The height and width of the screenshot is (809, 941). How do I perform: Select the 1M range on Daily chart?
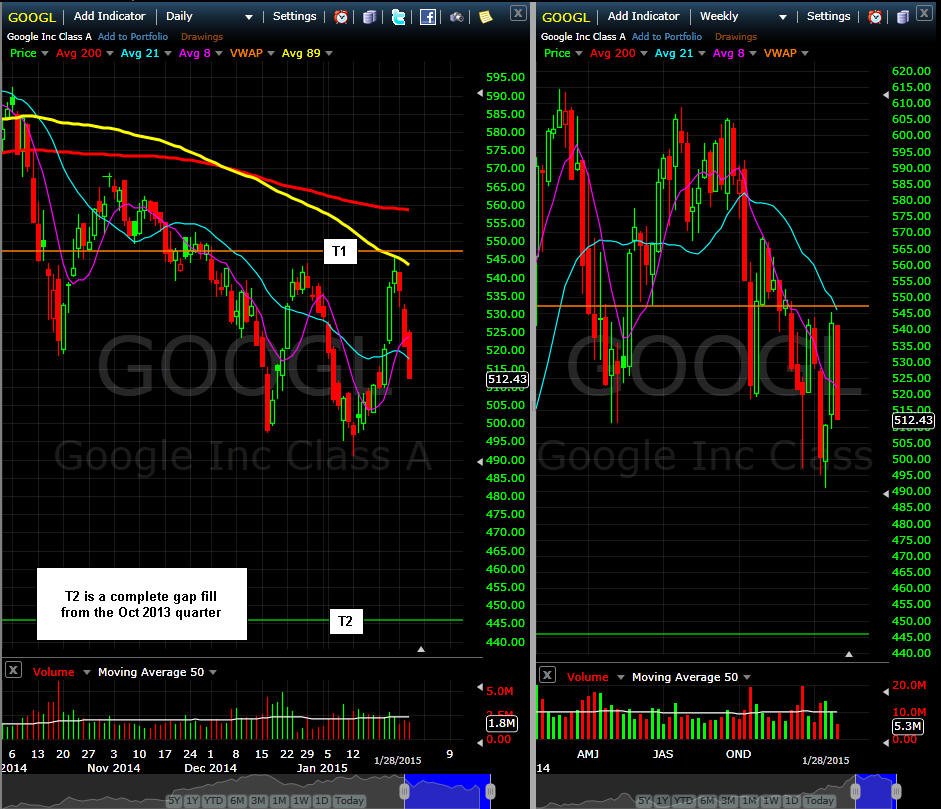tap(279, 801)
